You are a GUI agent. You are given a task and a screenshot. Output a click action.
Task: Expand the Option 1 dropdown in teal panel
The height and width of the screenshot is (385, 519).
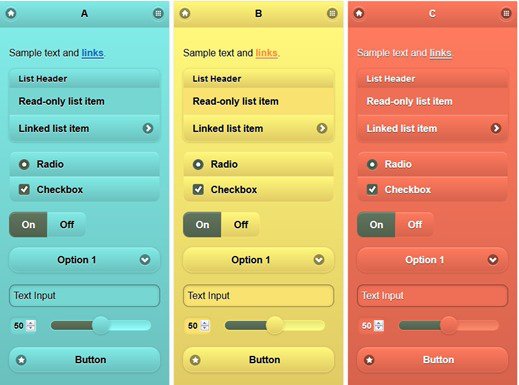pyautogui.click(x=84, y=260)
